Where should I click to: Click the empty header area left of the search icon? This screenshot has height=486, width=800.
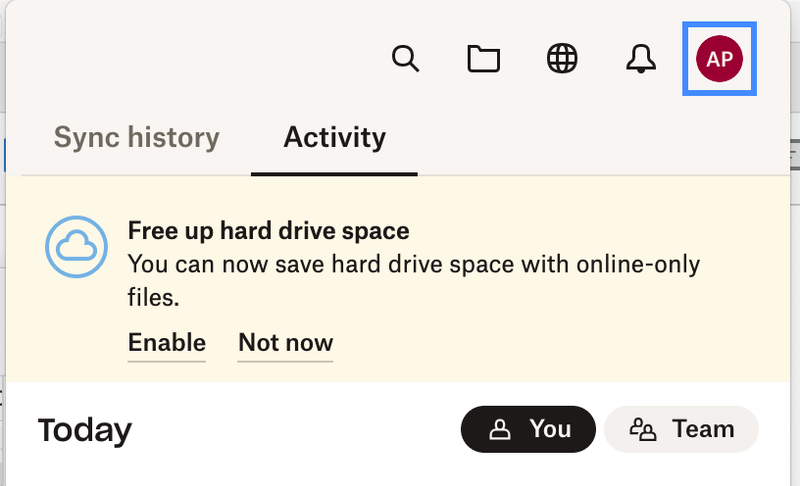click(200, 59)
